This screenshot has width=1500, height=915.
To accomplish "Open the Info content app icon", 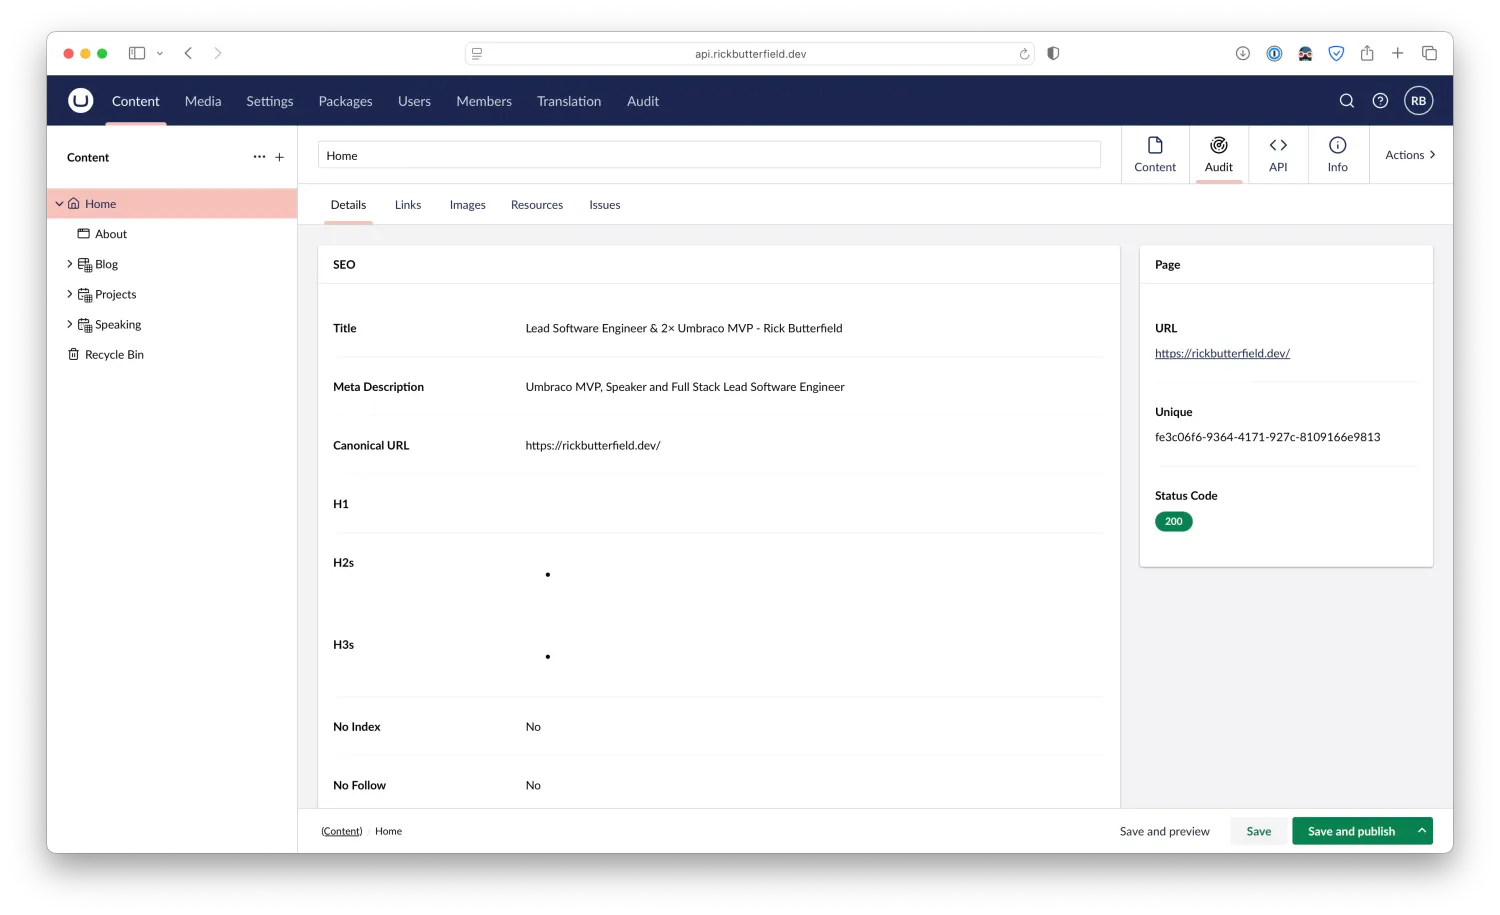I will [1338, 154].
